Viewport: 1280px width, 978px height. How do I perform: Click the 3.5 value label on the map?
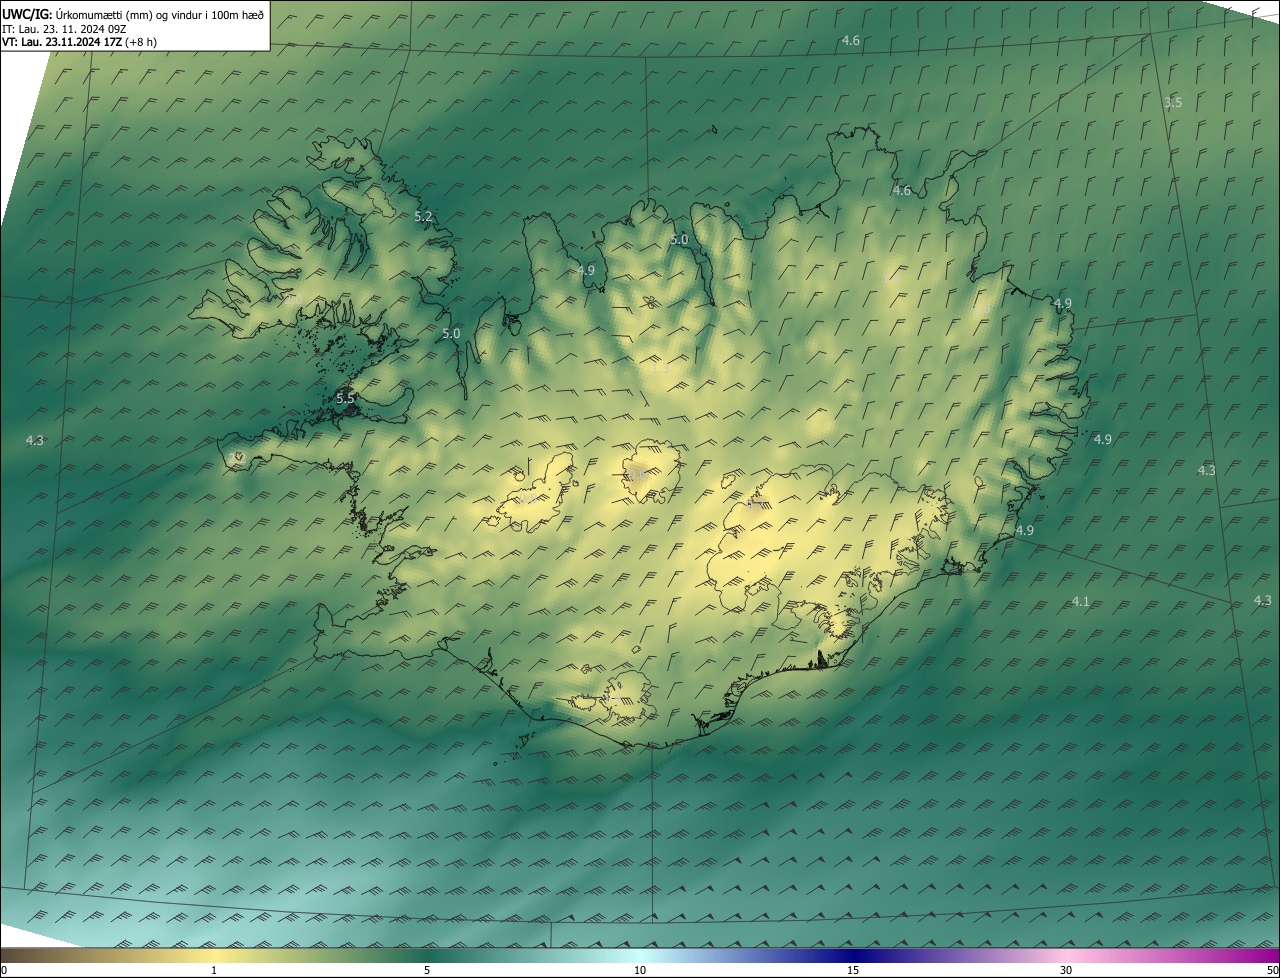click(1173, 103)
